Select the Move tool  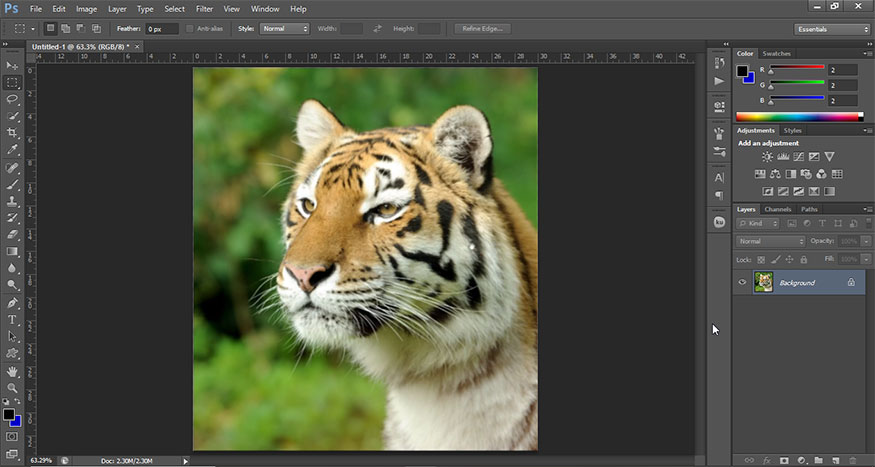point(12,66)
